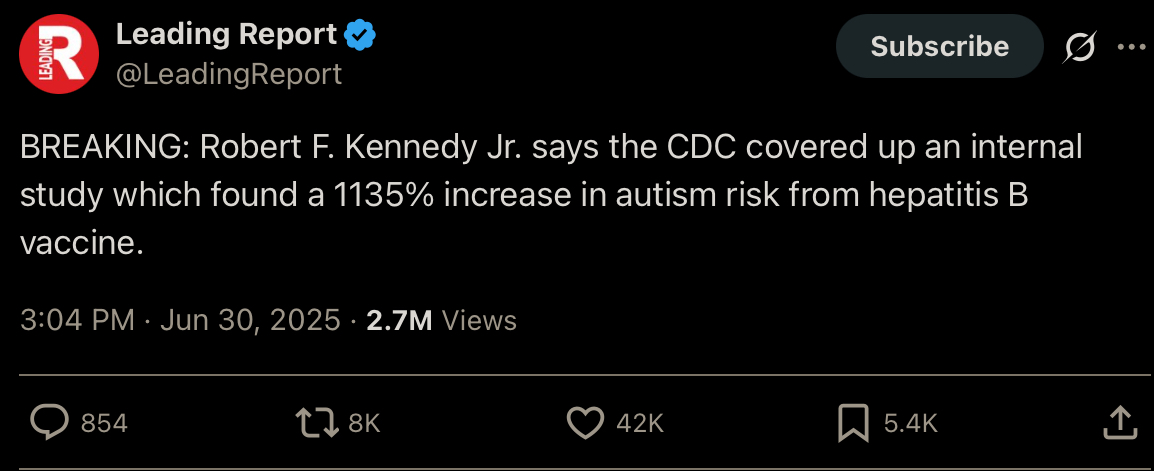Open the three-dot more options menu
This screenshot has width=1154, height=471.
point(1132,47)
